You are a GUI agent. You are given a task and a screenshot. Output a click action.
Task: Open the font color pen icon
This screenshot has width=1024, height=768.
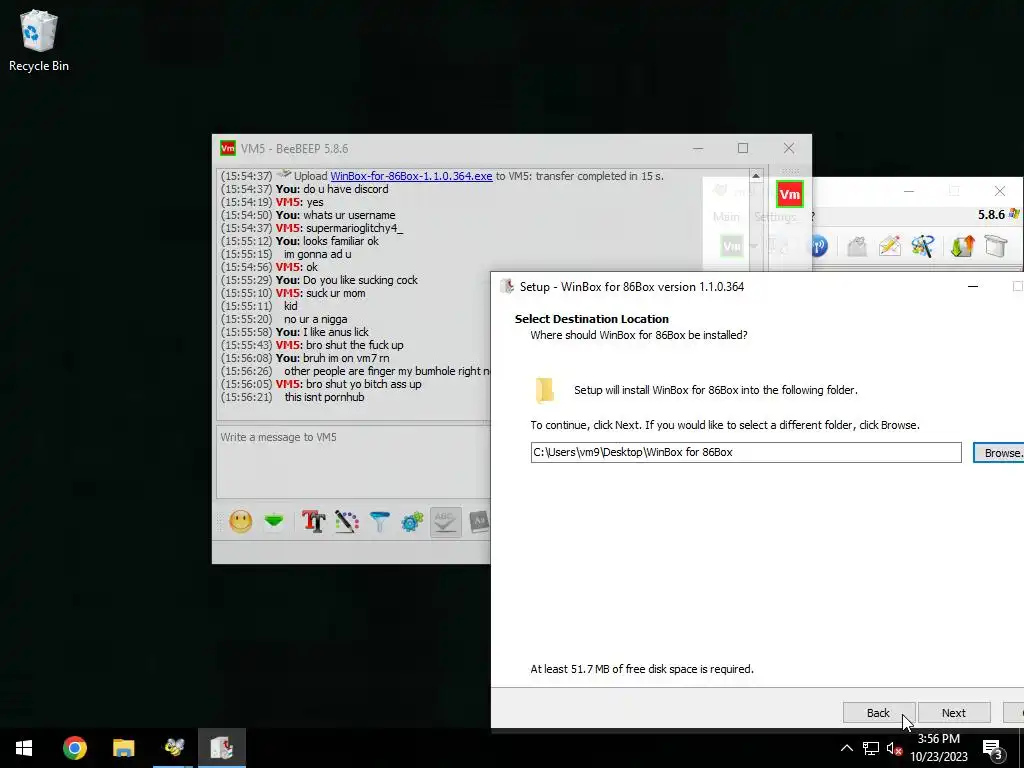[x=347, y=521]
